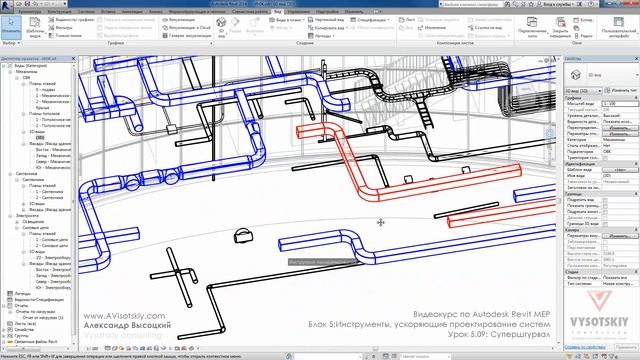Toggle Sun Path checkbox

tap(605, 158)
